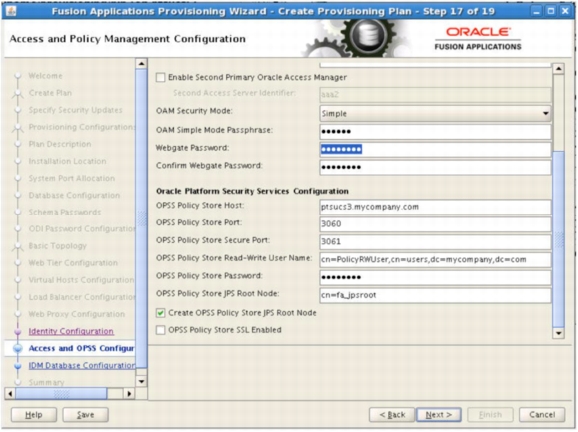Viewport: 578px width, 432px height.
Task: Click the Second Access Server Identifier field
Action: (x=435, y=94)
